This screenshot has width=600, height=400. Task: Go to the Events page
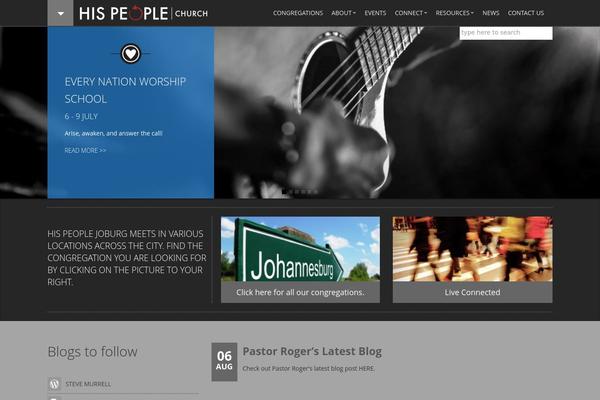click(x=375, y=13)
